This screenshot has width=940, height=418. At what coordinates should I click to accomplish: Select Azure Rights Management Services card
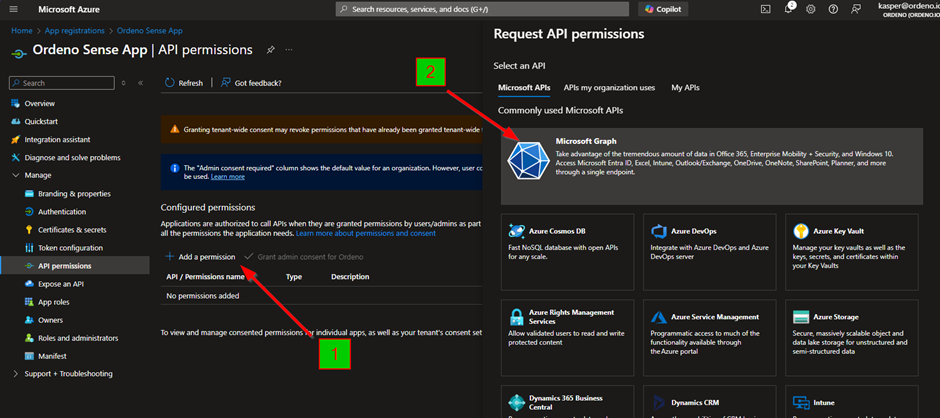click(x=567, y=338)
